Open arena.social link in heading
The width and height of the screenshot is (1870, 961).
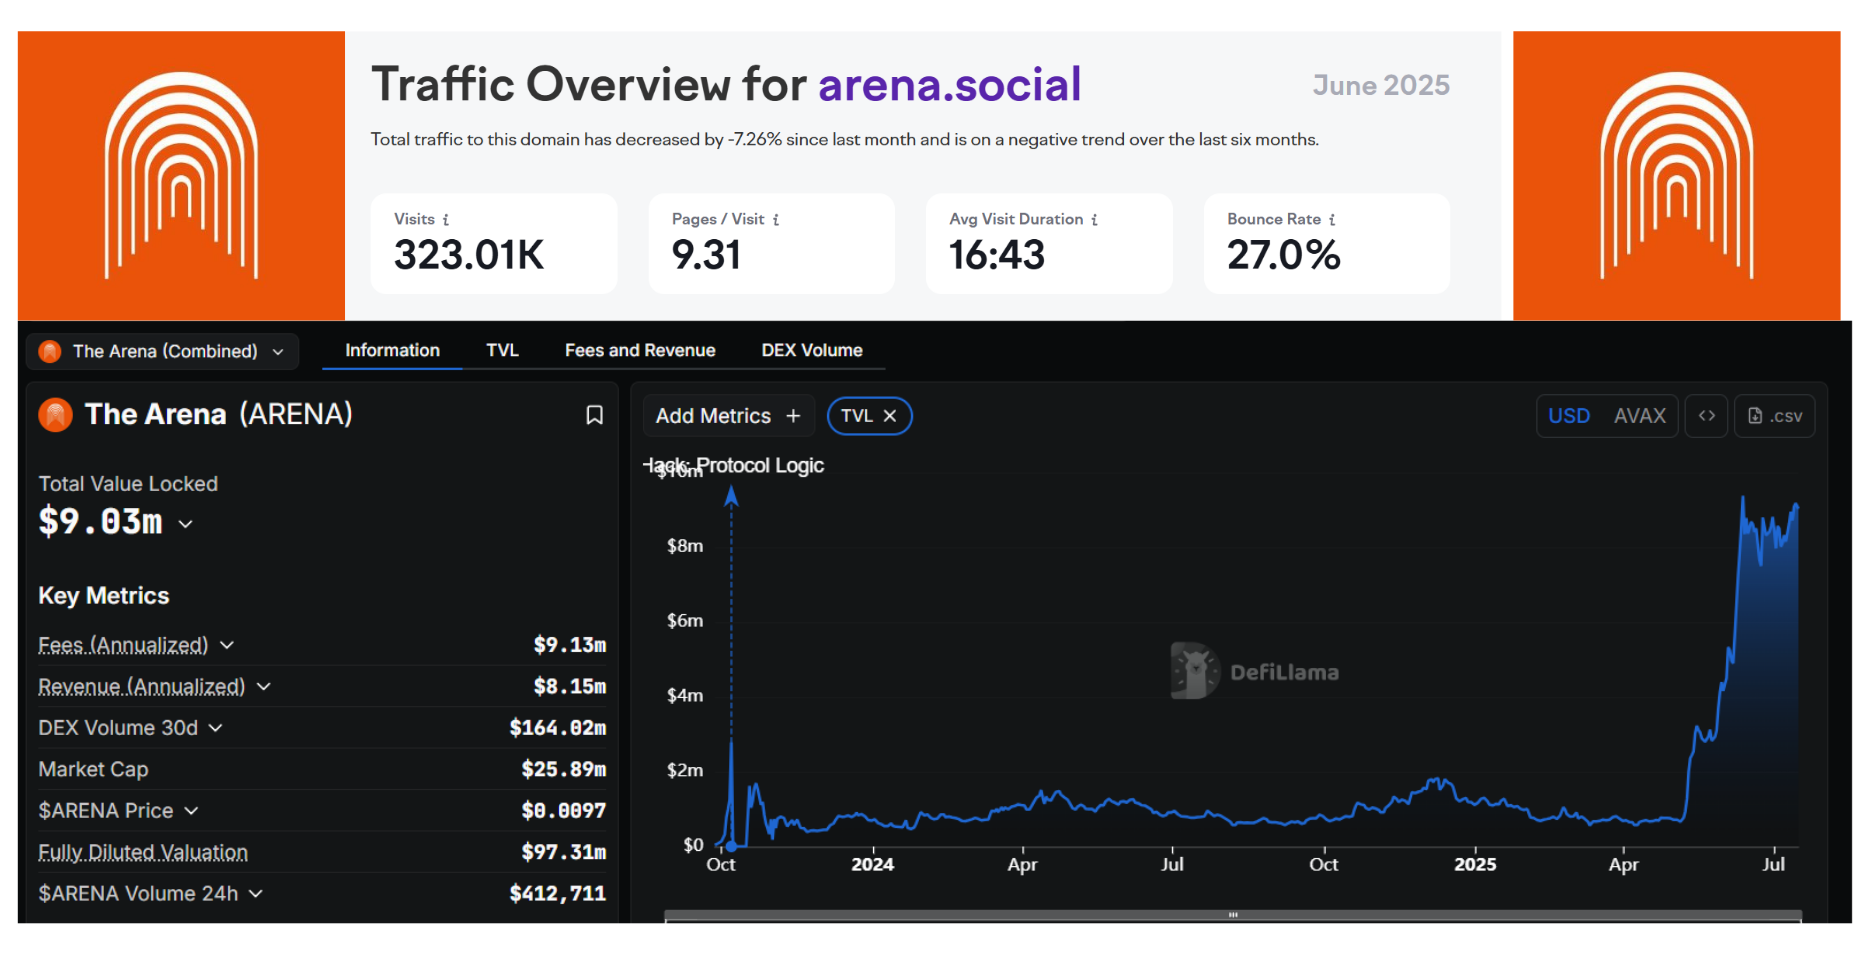tap(949, 84)
